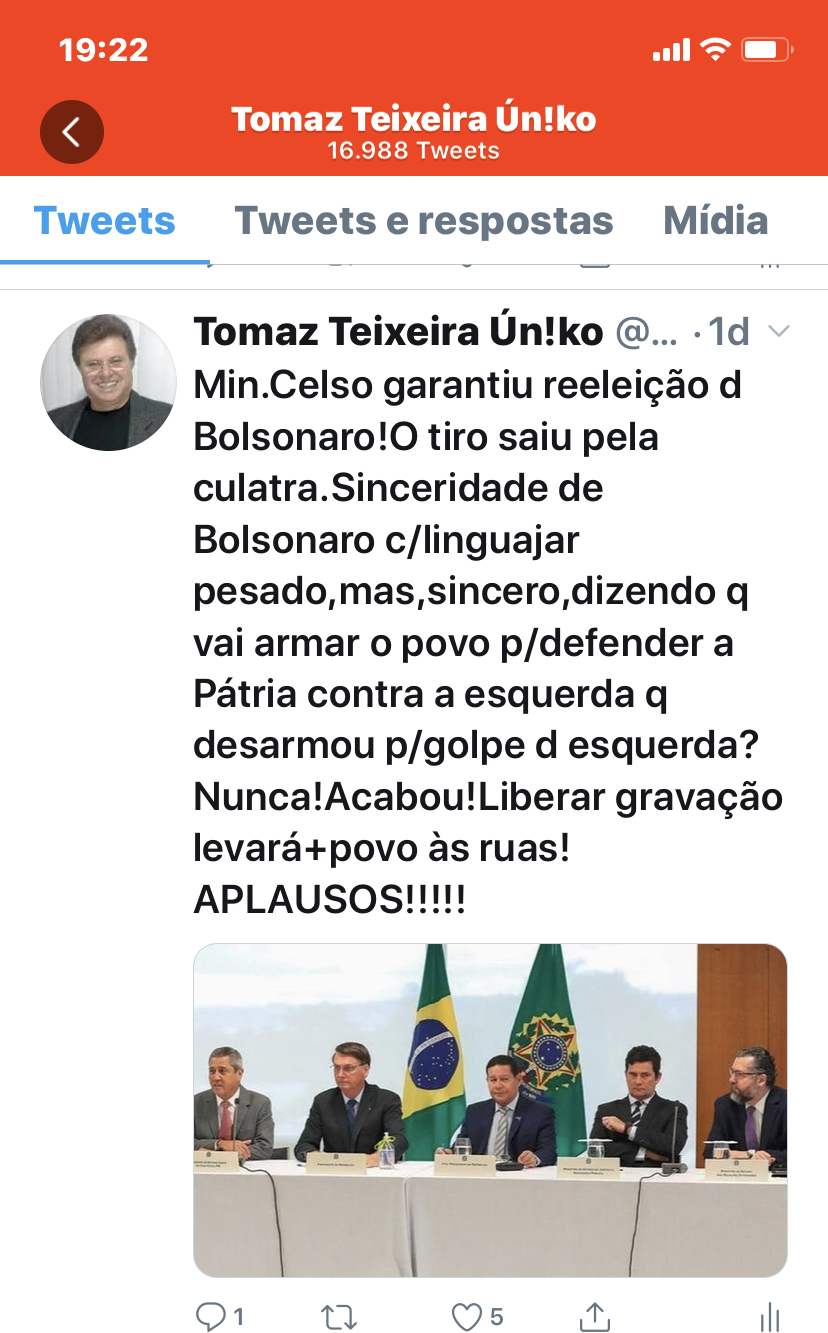Open the Tweets e respostas tab
The height and width of the screenshot is (1333, 828).
(x=423, y=221)
